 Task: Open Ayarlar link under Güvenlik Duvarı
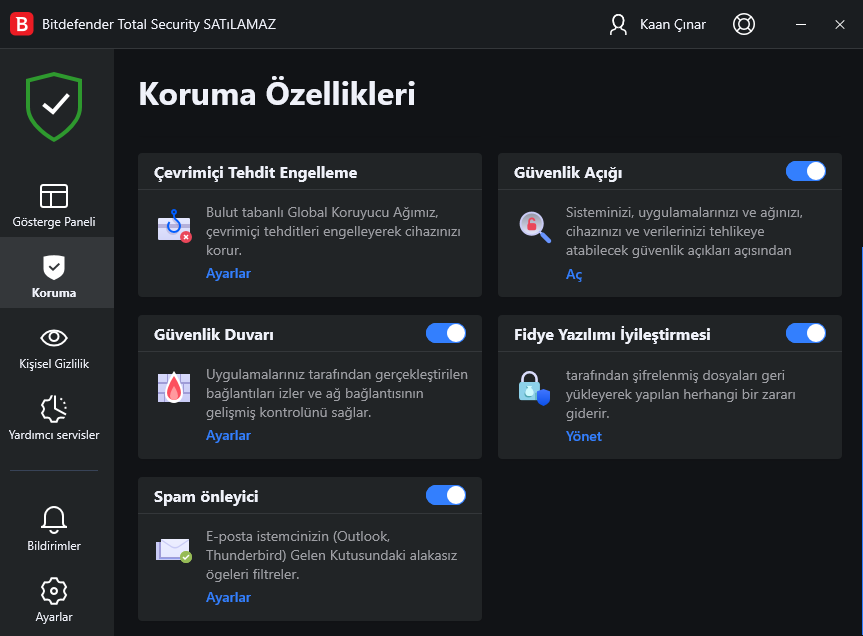point(228,435)
